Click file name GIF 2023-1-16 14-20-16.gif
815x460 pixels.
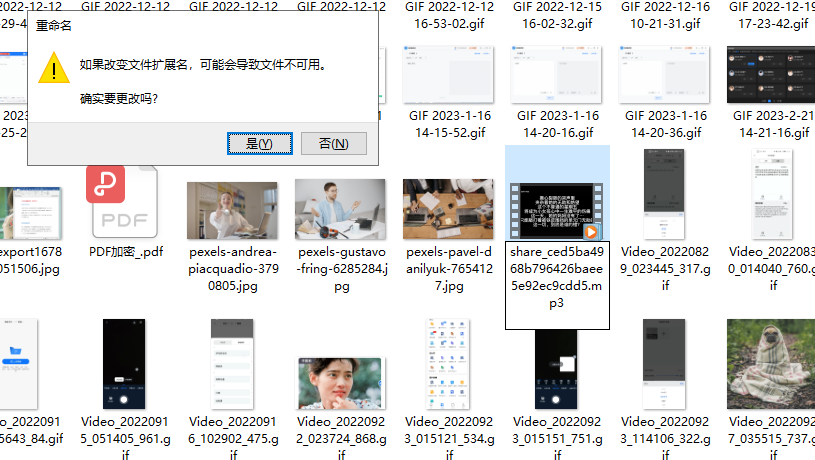click(x=558, y=124)
